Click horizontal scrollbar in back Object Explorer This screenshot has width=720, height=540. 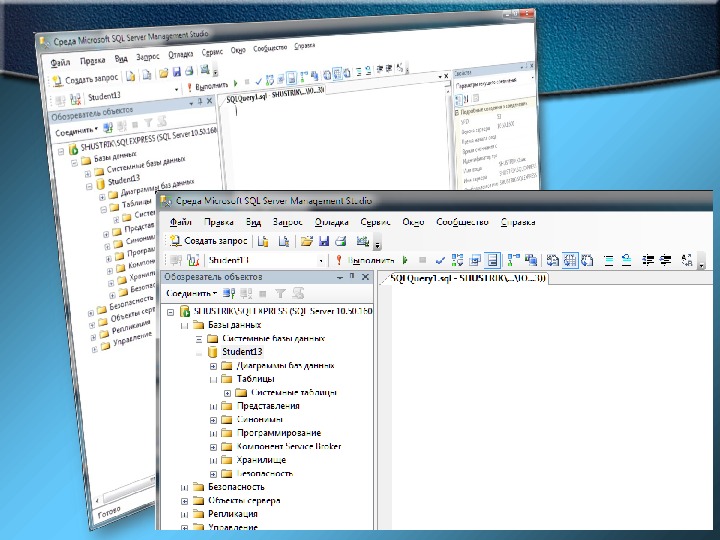pos(129,490)
